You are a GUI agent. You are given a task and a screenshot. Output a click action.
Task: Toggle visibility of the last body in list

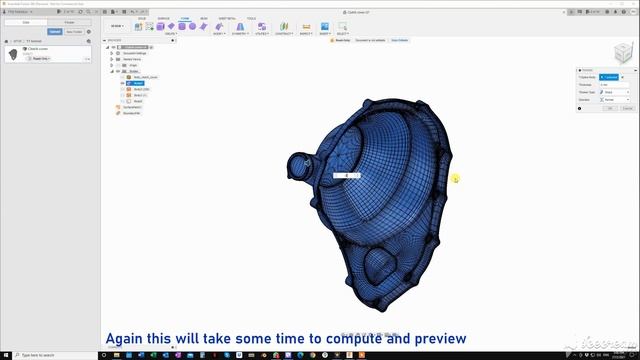(122, 101)
